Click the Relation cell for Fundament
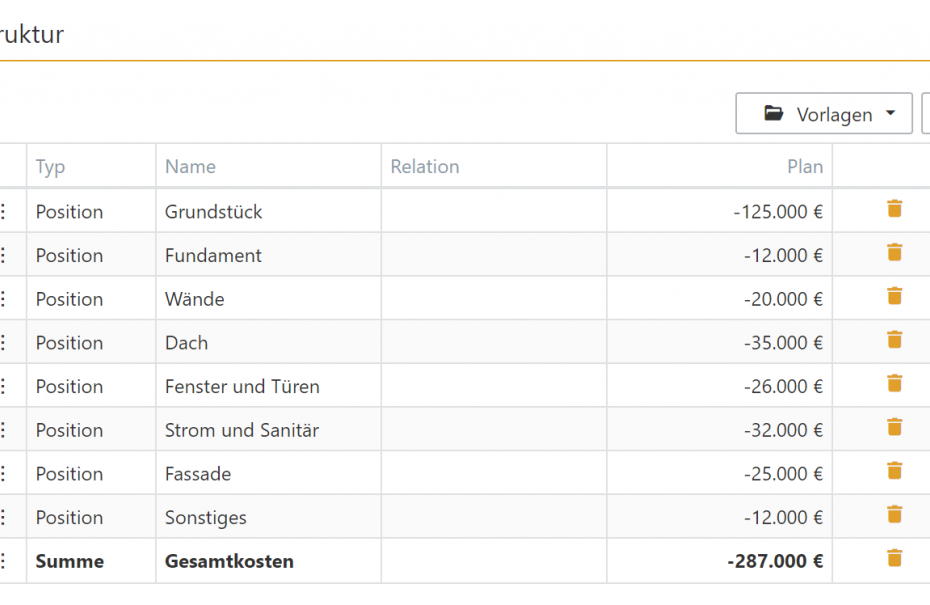Image resolution: width=930 pixels, height=605 pixels. [x=494, y=255]
